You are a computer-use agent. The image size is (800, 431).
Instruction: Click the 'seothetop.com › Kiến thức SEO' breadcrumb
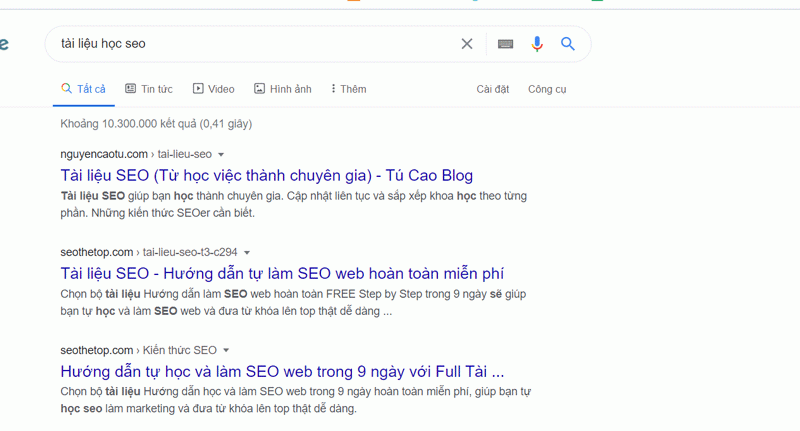[x=138, y=350]
